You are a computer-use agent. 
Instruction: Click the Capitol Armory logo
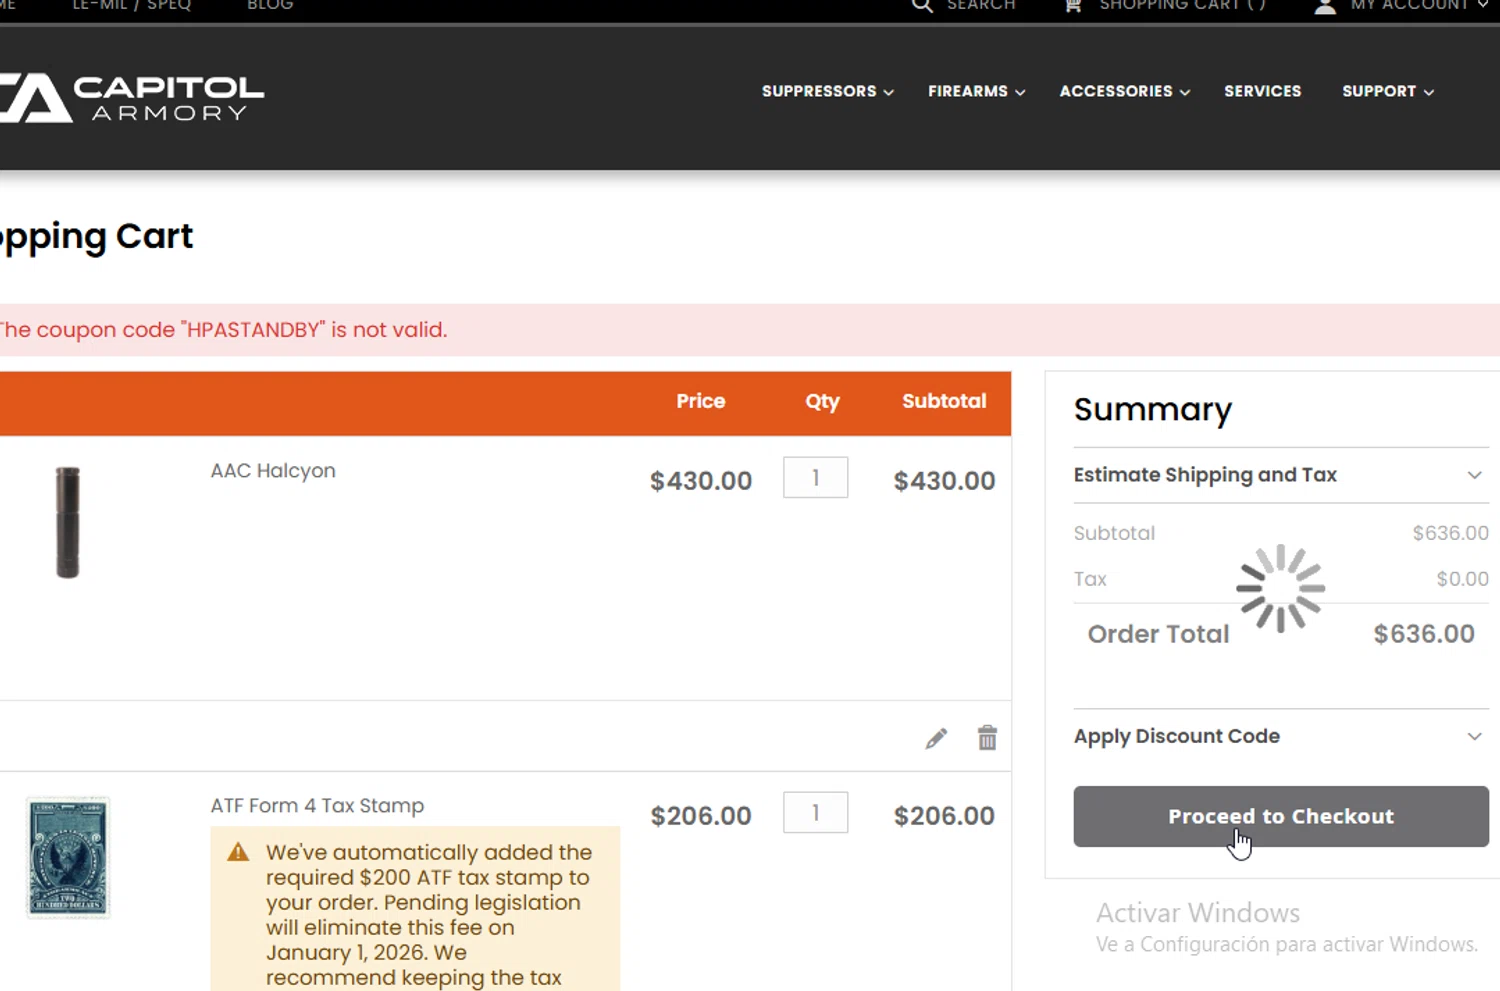(x=132, y=99)
